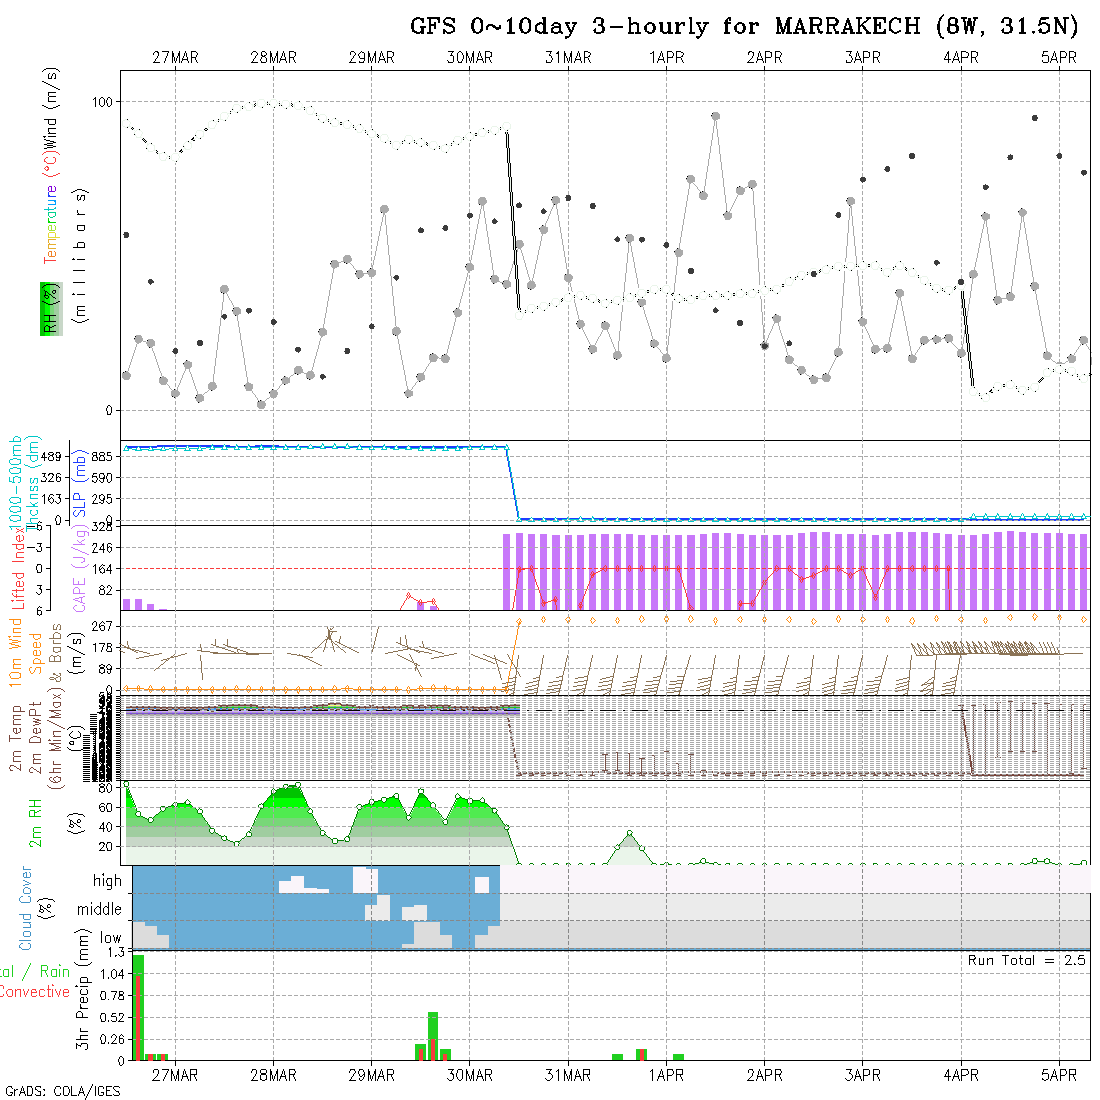1100x1100 pixels.
Task: Click the 'middle' cloud cover row label
Action: [x=100, y=910]
